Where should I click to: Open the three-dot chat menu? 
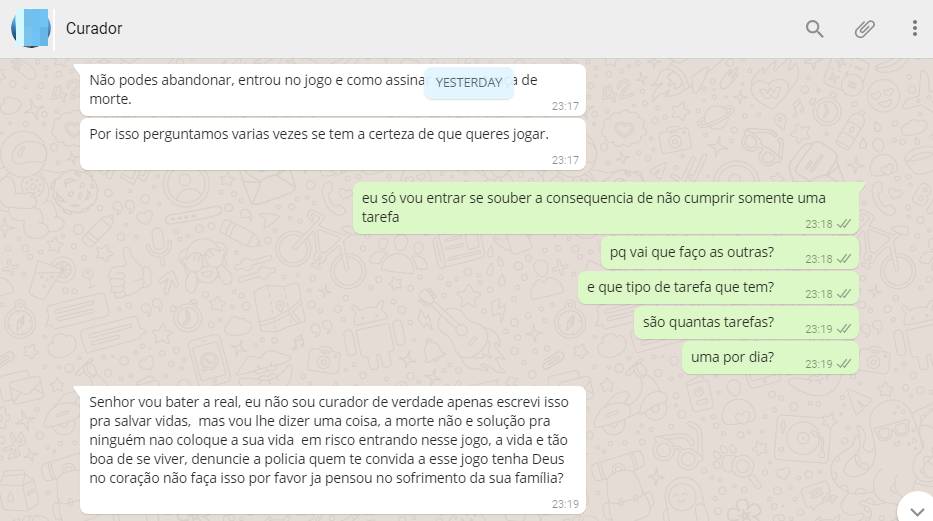pyautogui.click(x=915, y=28)
